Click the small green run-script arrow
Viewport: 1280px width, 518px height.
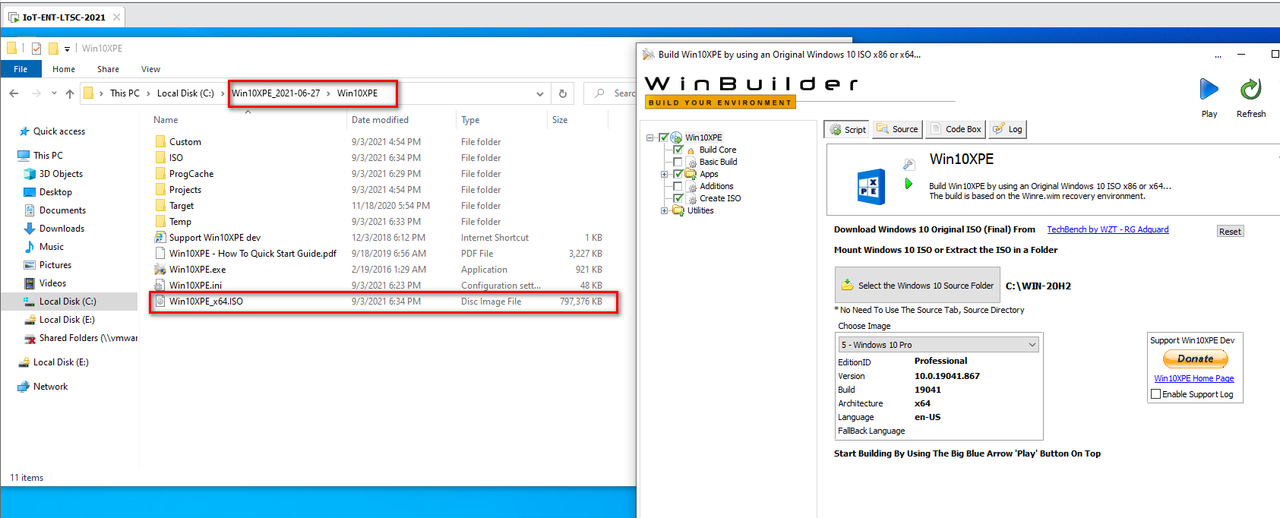909,183
